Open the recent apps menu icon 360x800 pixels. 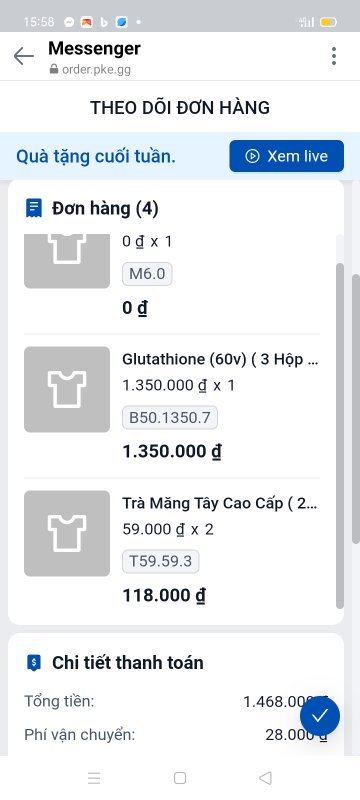[x=94, y=778]
